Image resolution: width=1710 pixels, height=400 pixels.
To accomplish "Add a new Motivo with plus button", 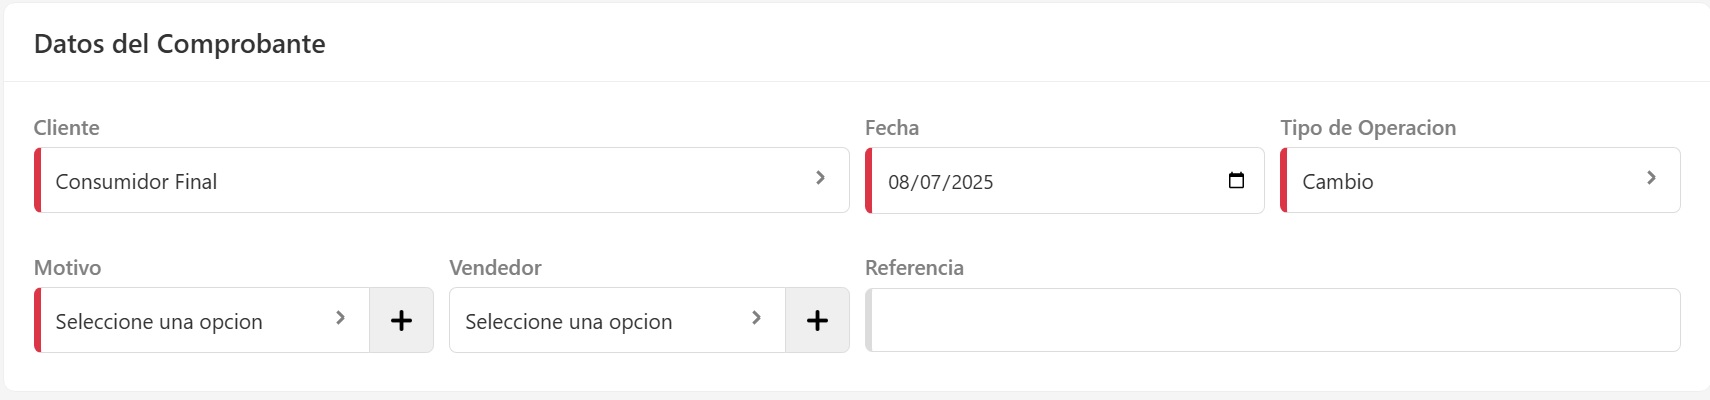I will (x=401, y=320).
